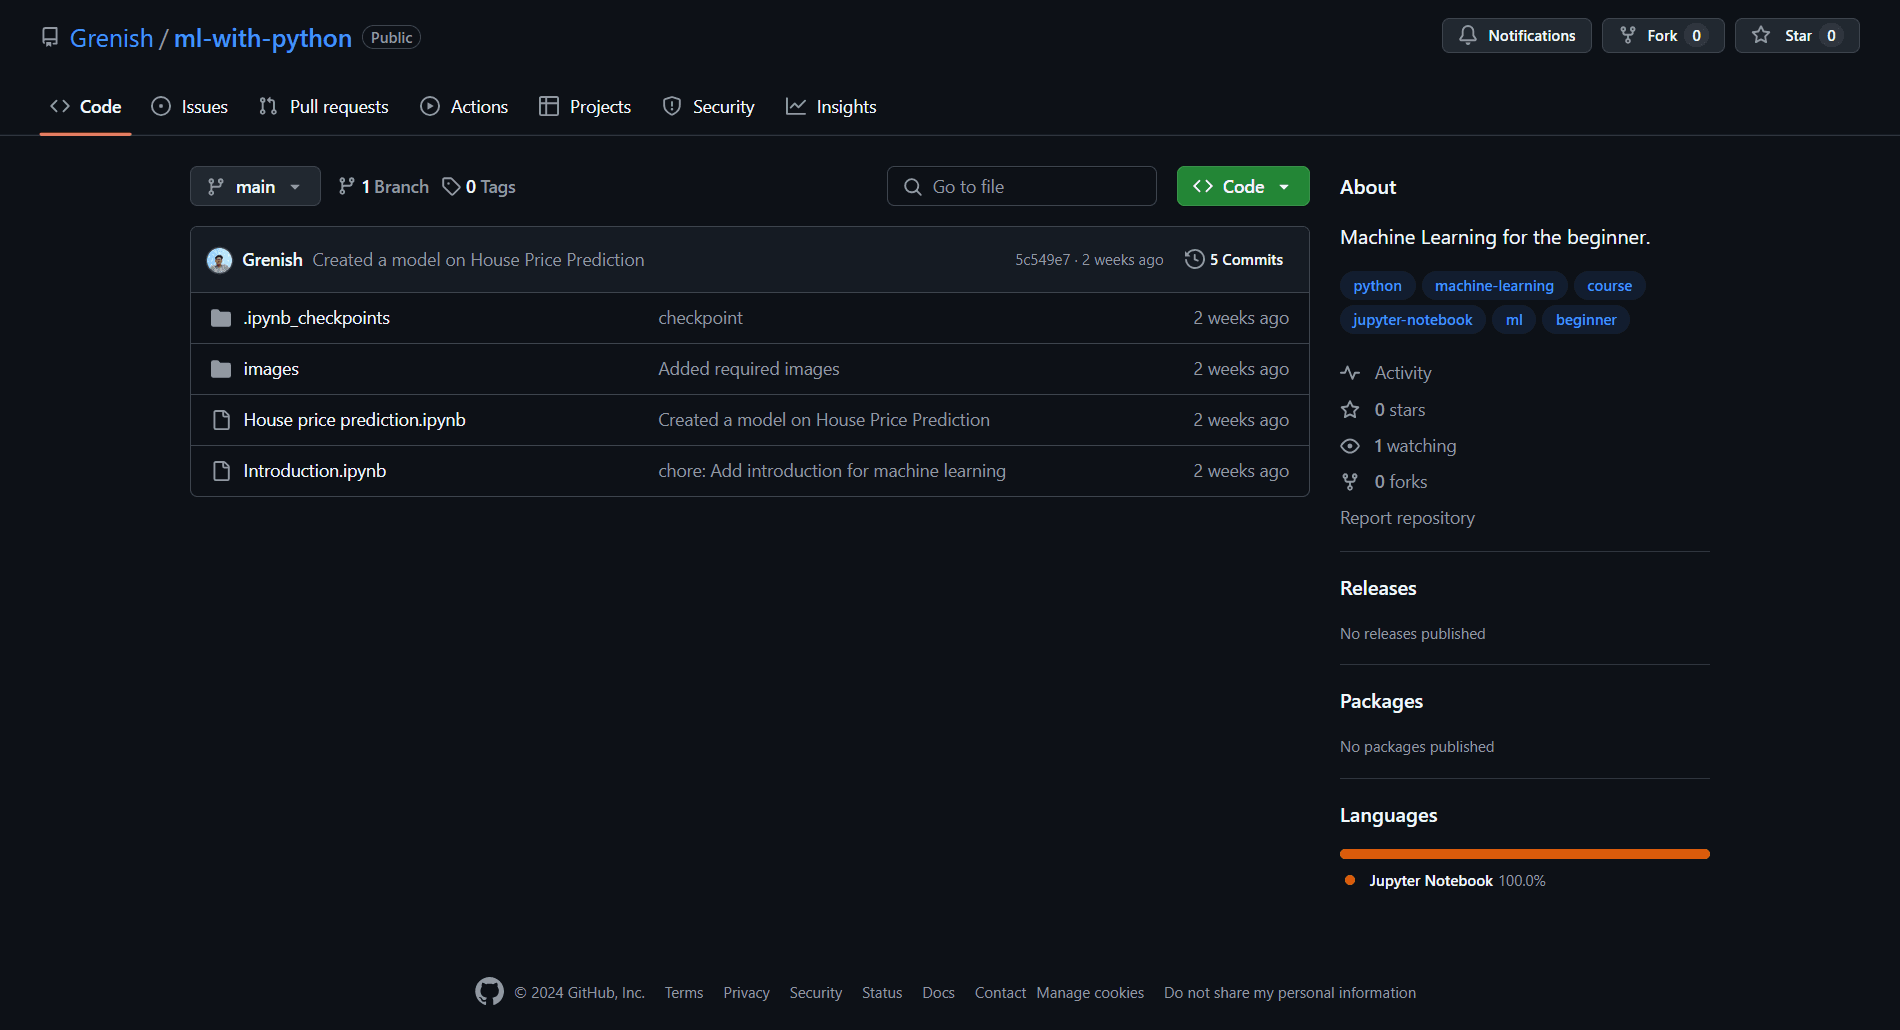The width and height of the screenshot is (1900, 1030).
Task: Open the 'Added required images' commit message
Action: click(749, 369)
